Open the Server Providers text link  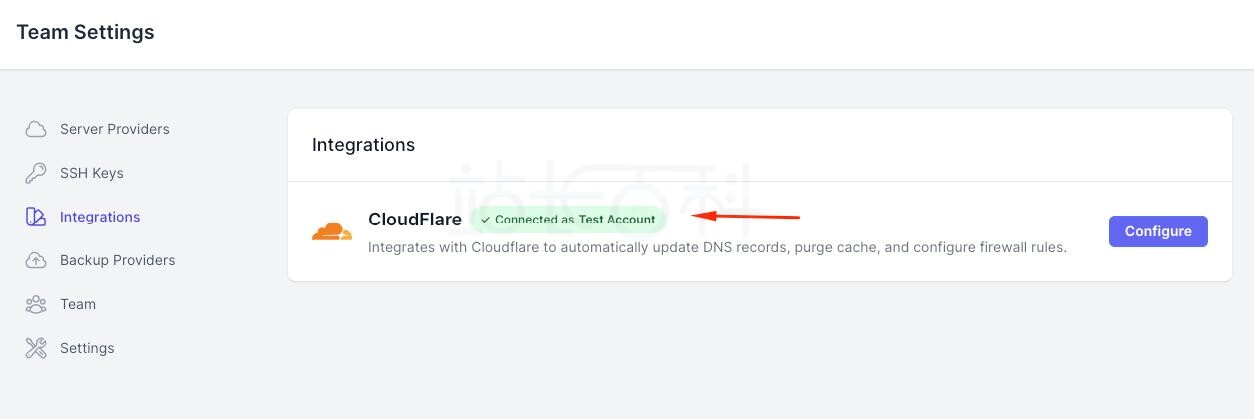(114, 129)
